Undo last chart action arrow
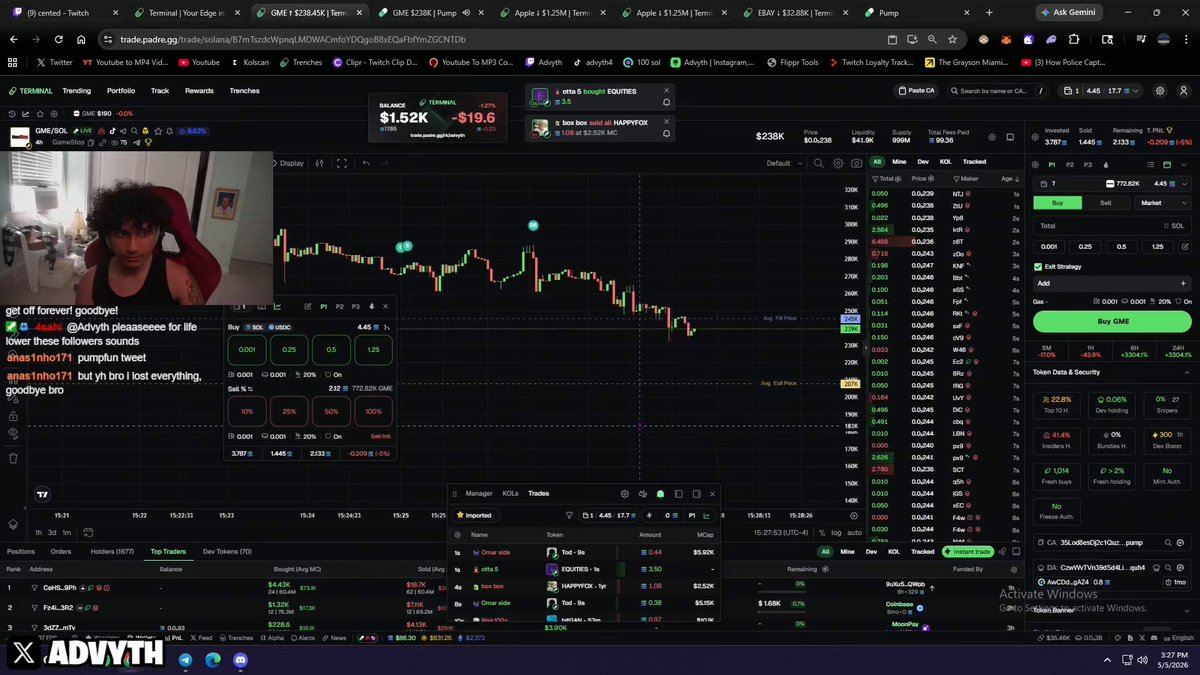1200x675 pixels. (366, 163)
